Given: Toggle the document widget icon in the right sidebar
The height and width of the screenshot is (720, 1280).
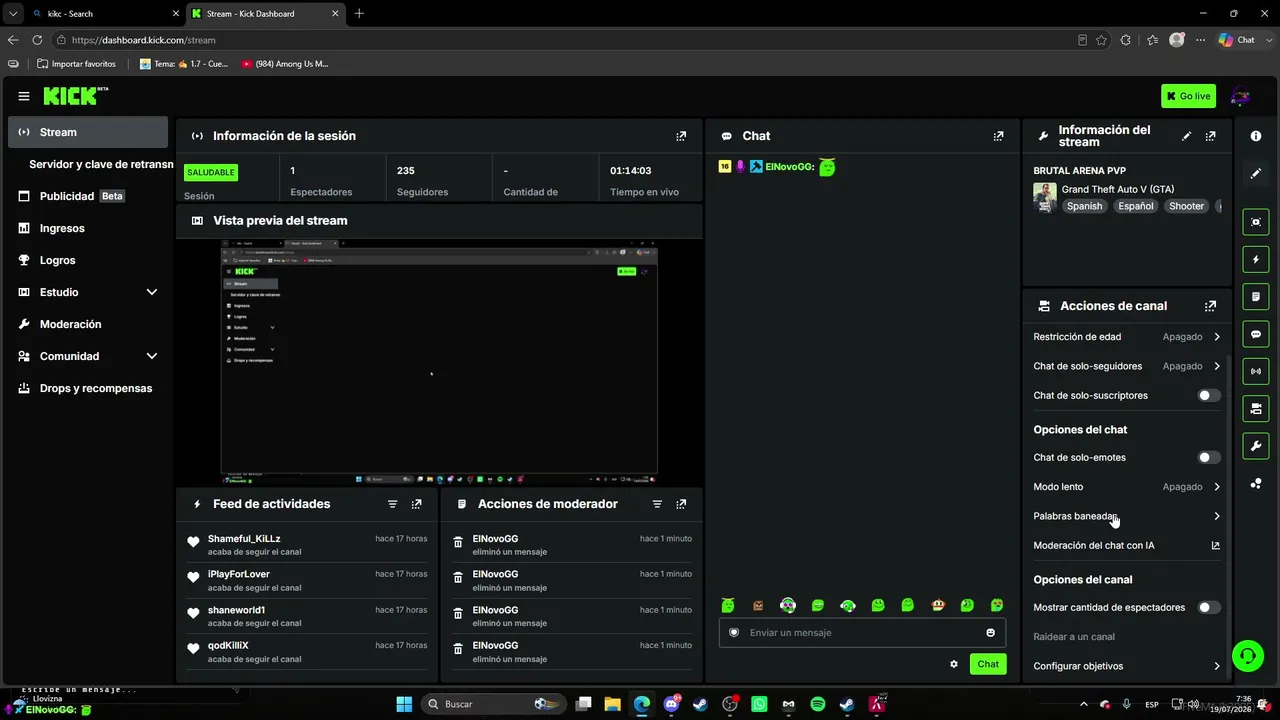Looking at the screenshot, I should (x=1256, y=297).
